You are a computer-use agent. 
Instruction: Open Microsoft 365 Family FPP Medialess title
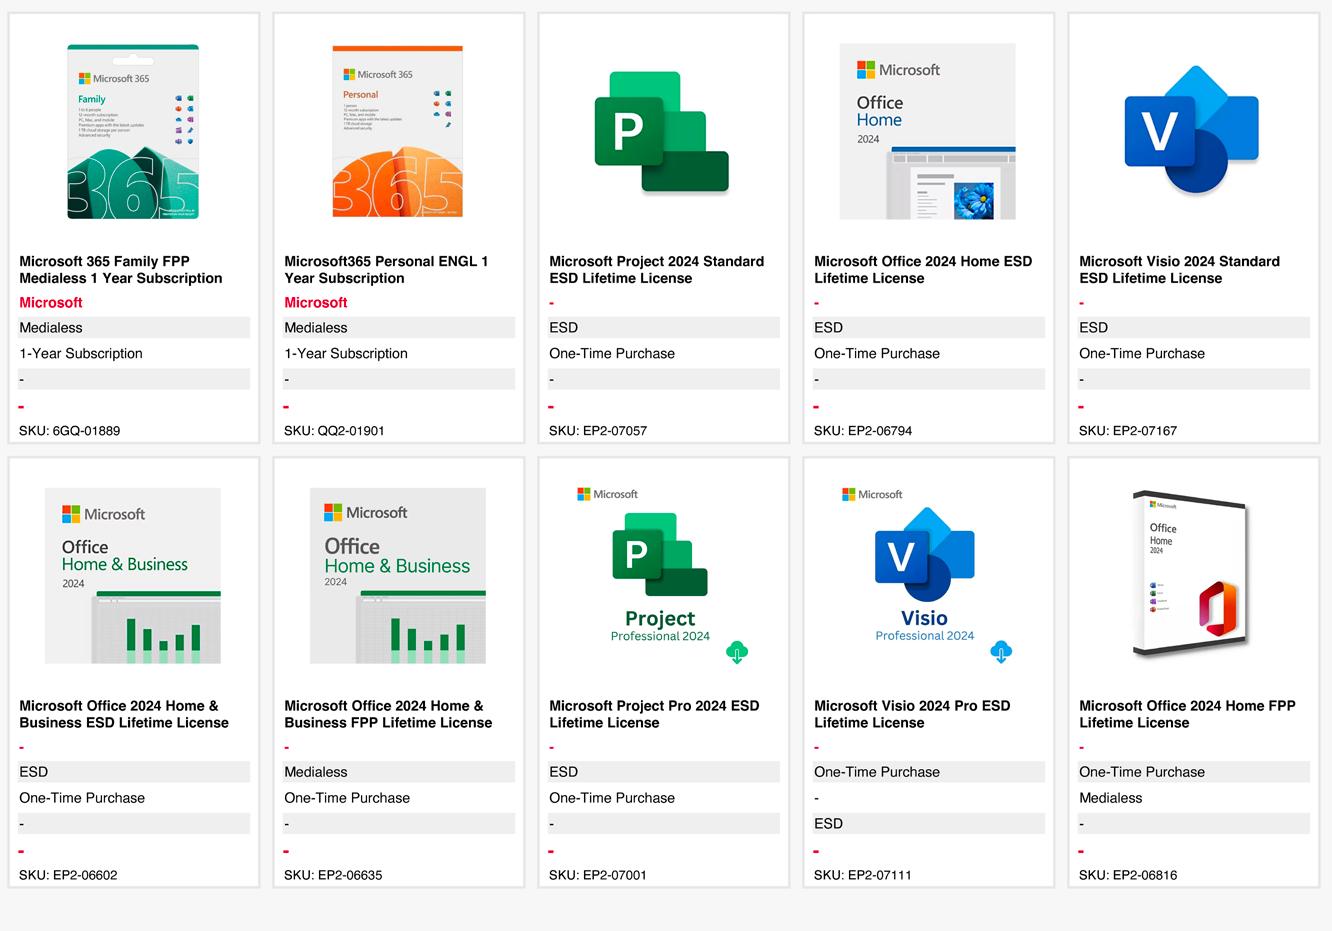pyautogui.click(x=121, y=270)
